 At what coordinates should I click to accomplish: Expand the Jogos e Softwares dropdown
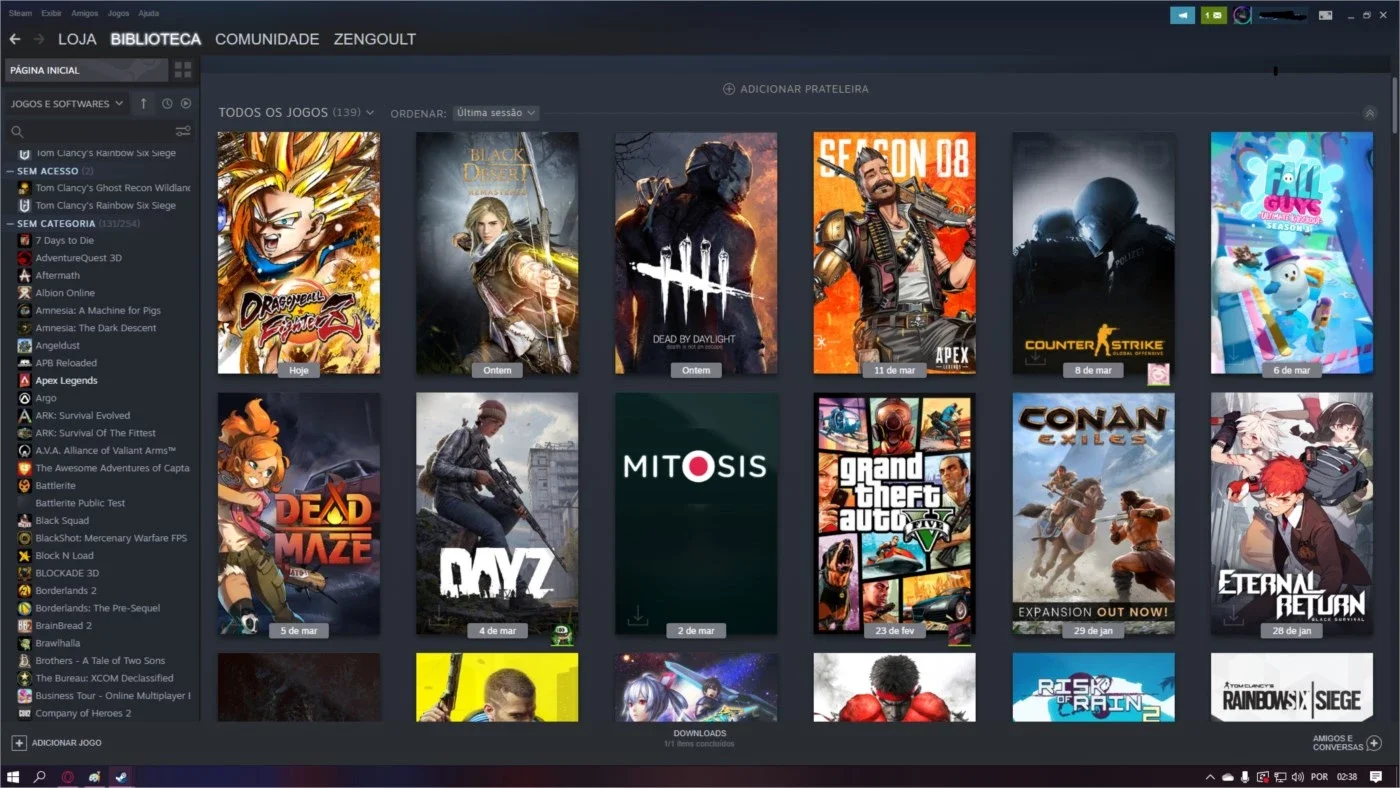[67, 104]
